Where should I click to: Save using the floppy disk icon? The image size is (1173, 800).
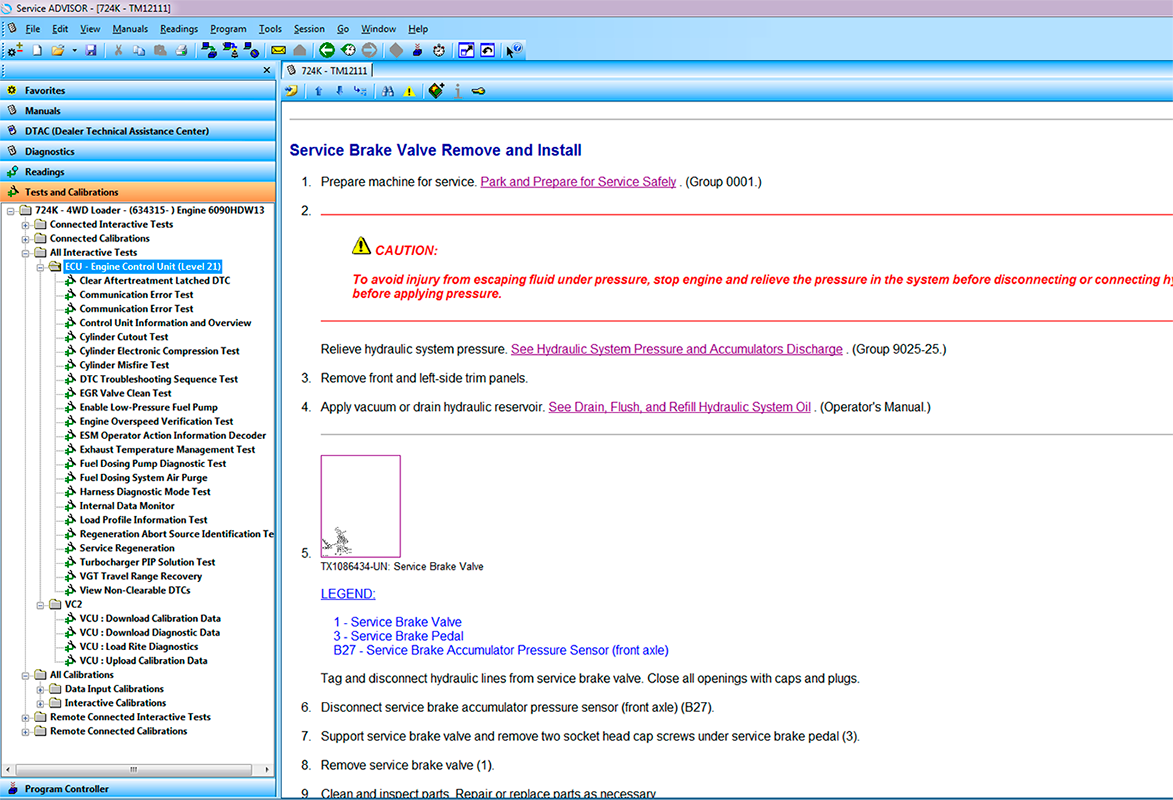click(91, 50)
